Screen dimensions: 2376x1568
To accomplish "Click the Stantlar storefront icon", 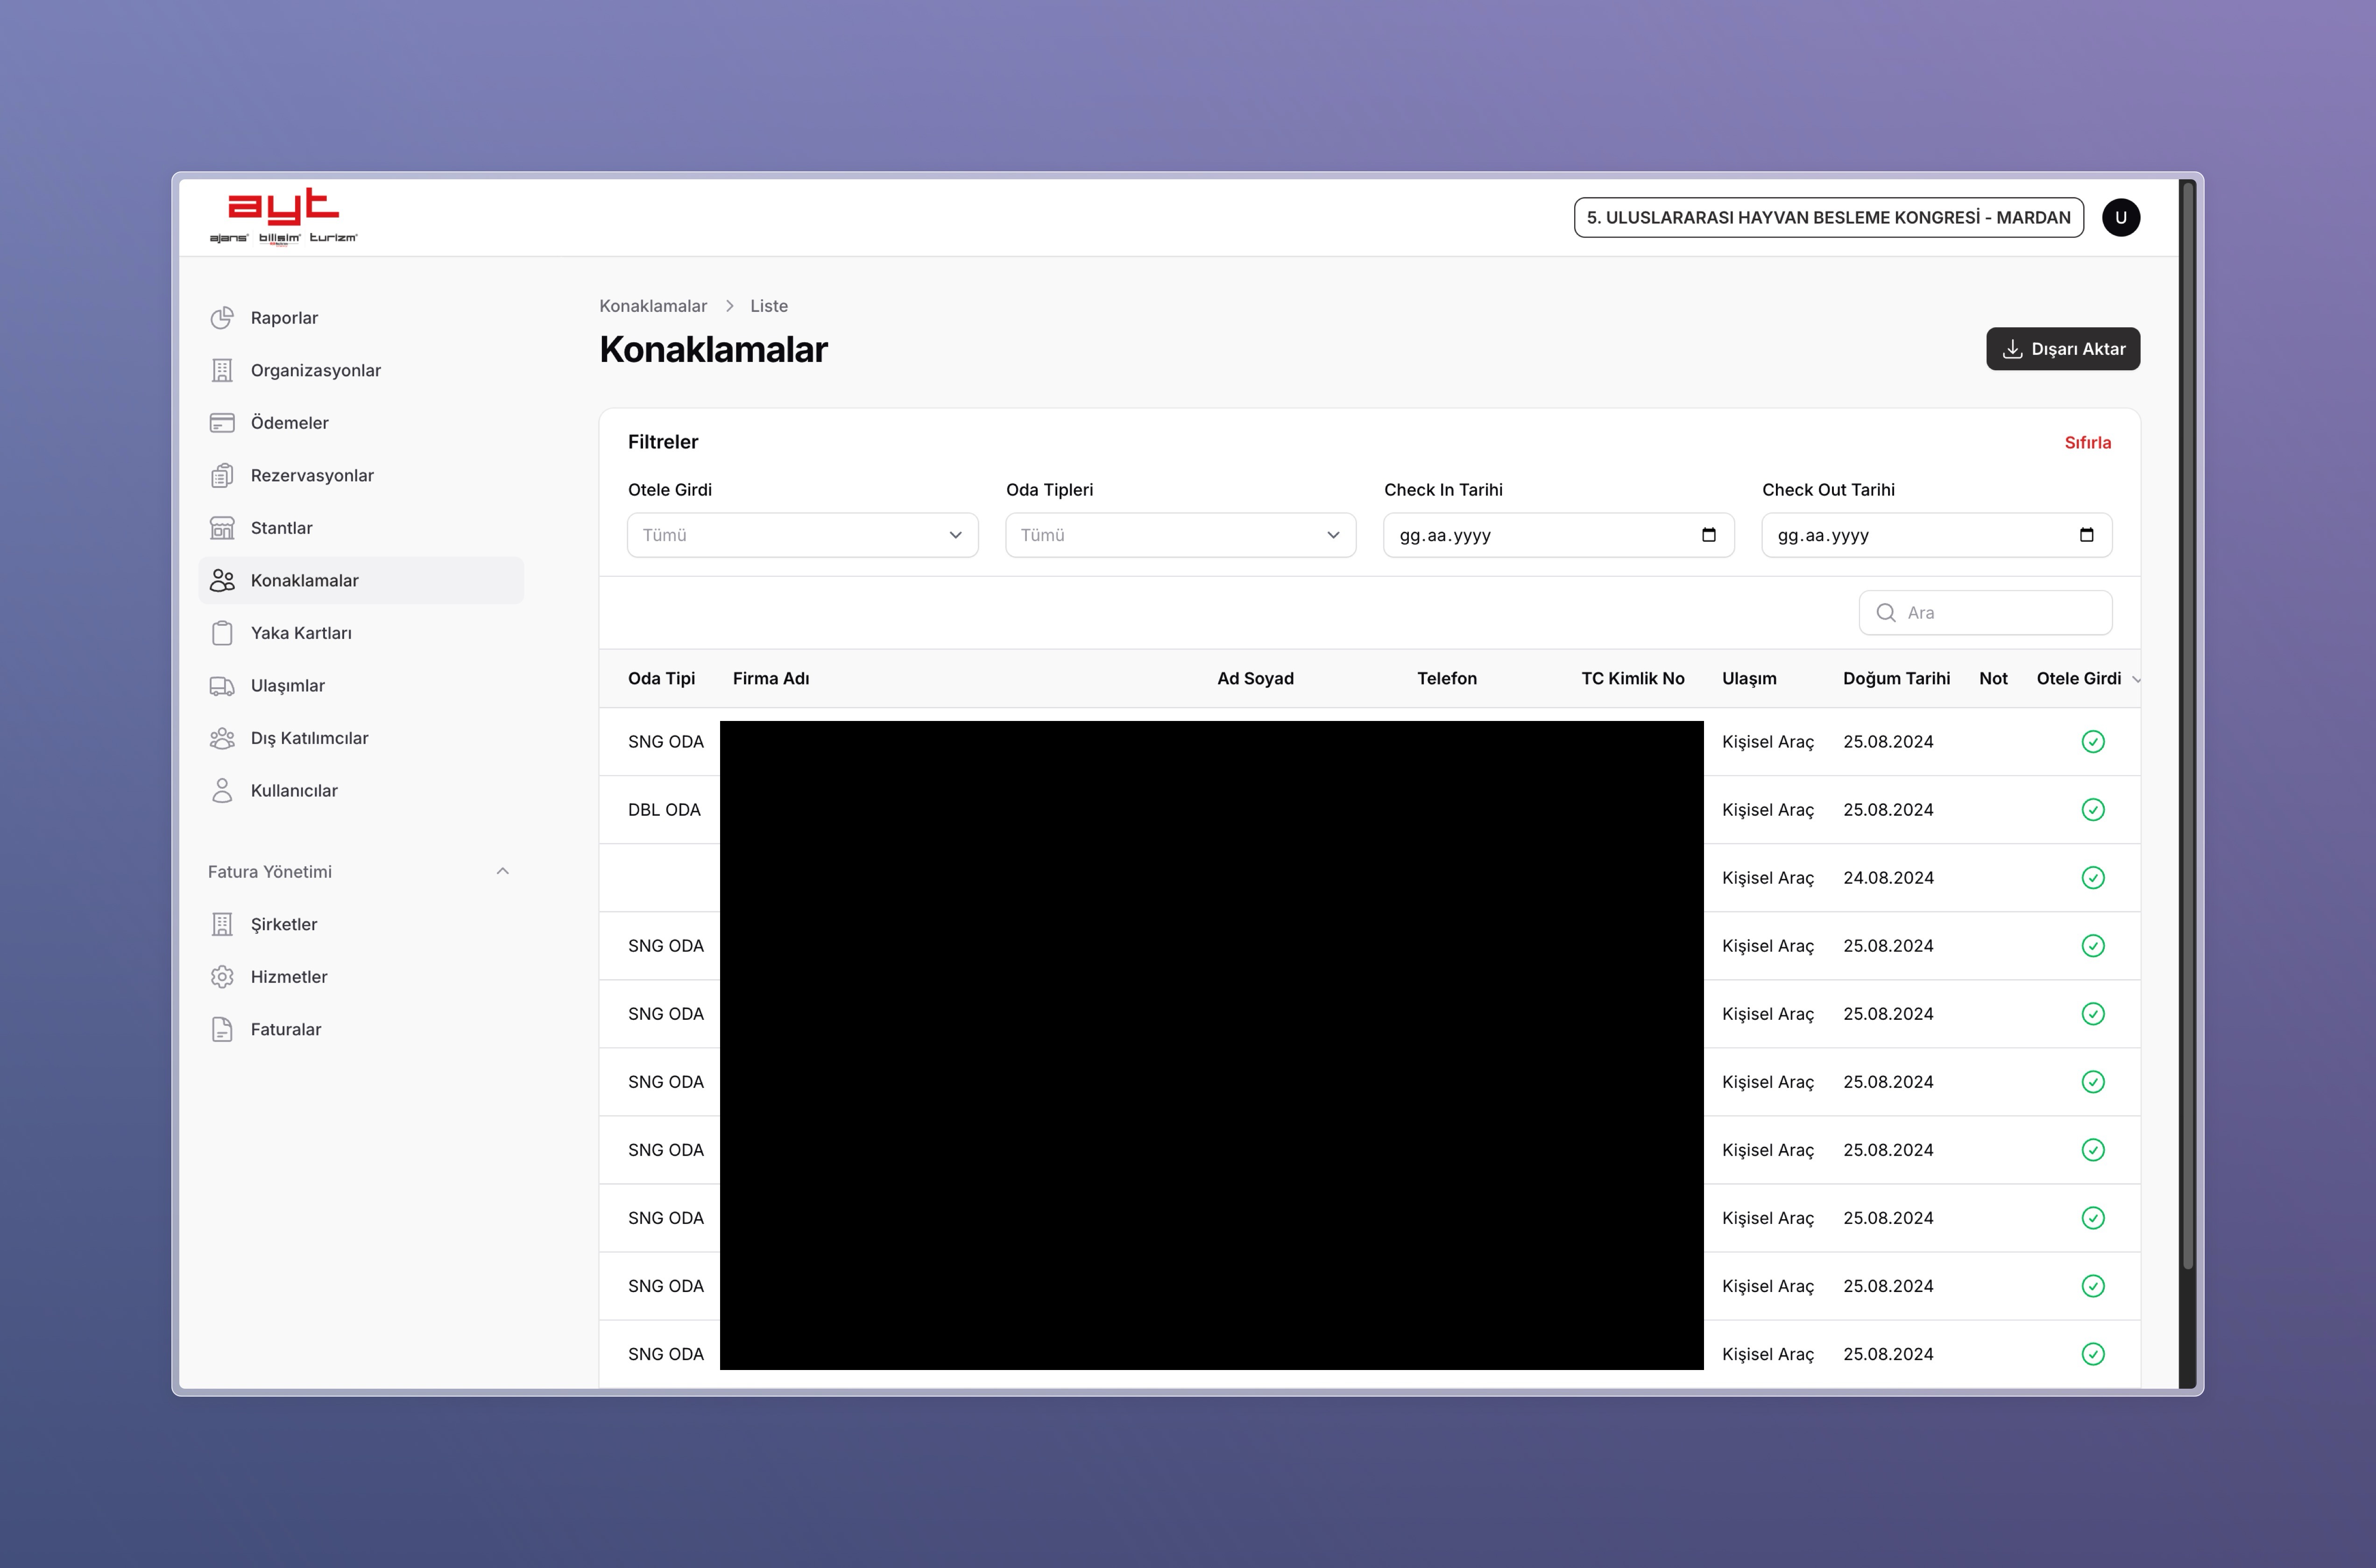I will [222, 528].
